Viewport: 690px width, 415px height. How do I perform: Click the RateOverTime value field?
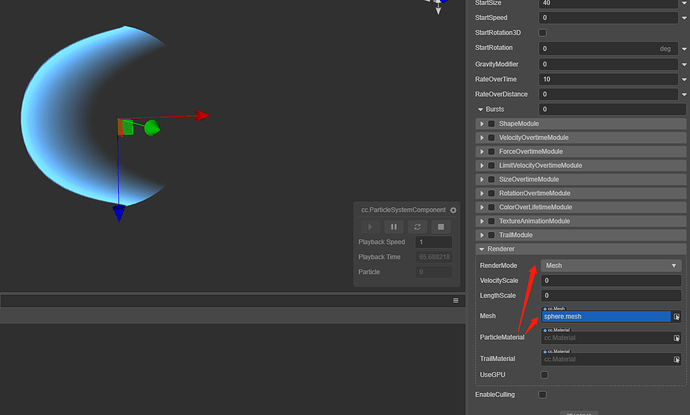pos(608,79)
